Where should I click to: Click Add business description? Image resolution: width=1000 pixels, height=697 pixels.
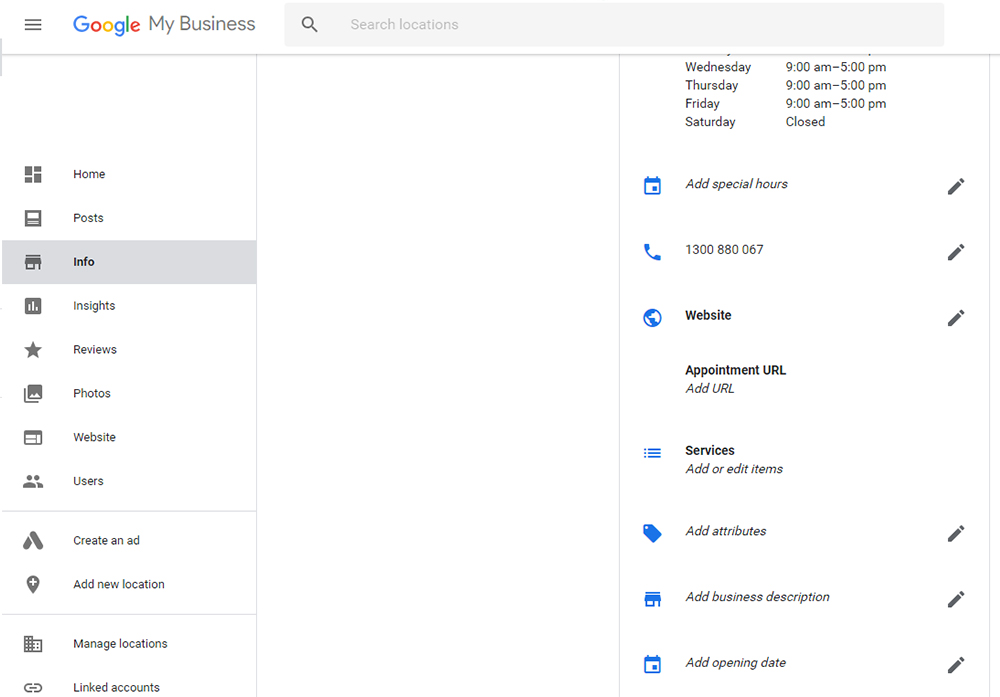pos(758,597)
